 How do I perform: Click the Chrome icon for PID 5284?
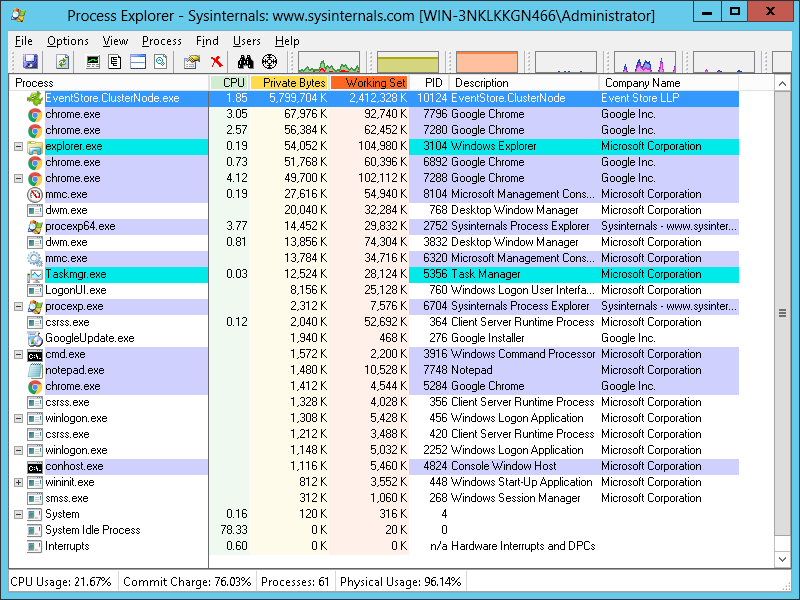[x=35, y=387]
